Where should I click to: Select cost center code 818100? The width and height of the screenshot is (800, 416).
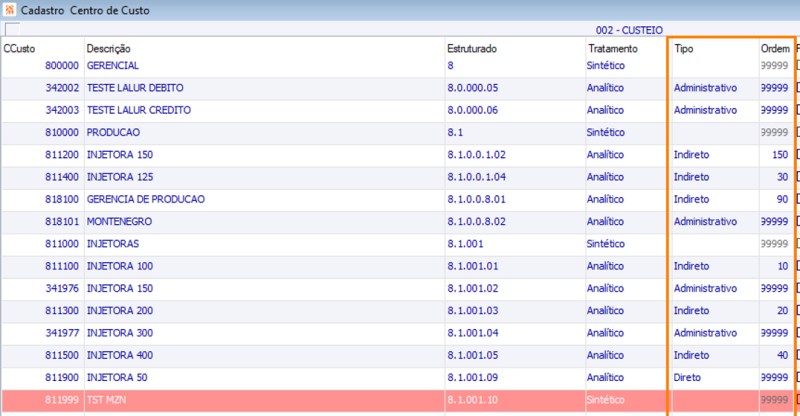tap(62, 200)
